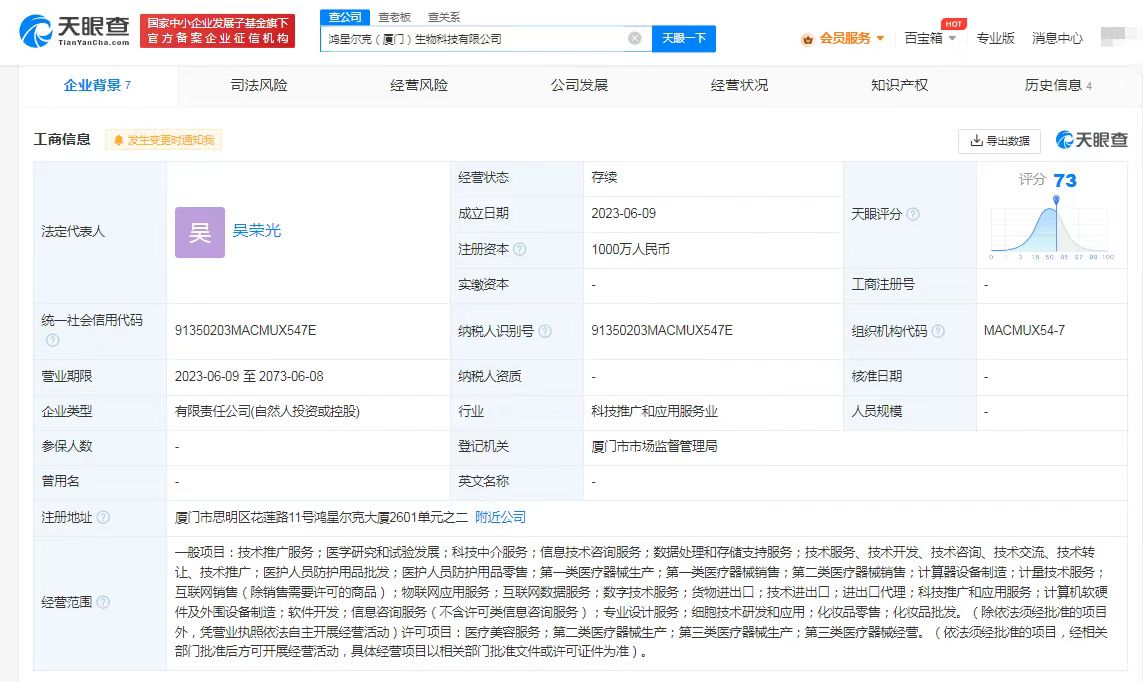The image size is (1143, 682).
Task: Open the 查老板 search tab
Action: 394,16
